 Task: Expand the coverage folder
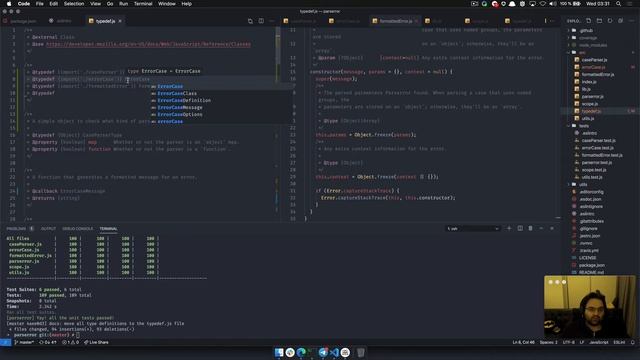pyautogui.click(x=588, y=38)
